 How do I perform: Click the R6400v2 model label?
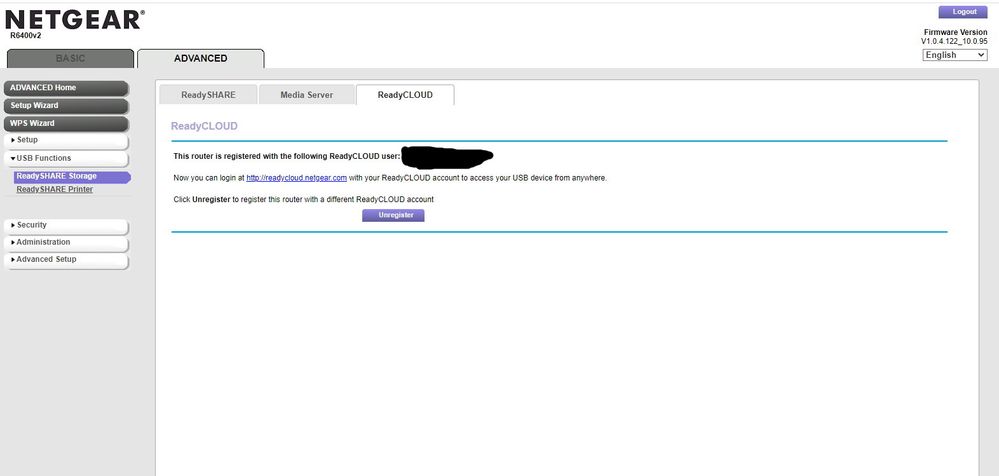click(x=25, y=36)
